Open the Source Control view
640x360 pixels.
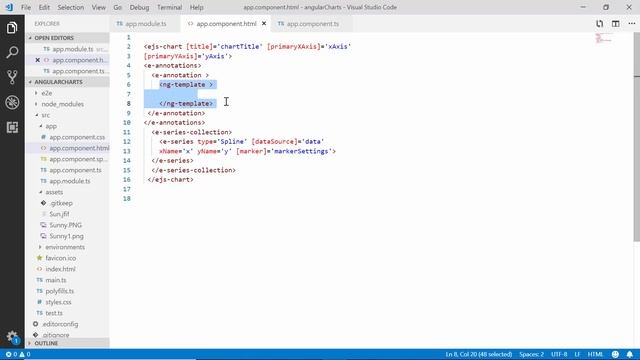click(x=12, y=77)
